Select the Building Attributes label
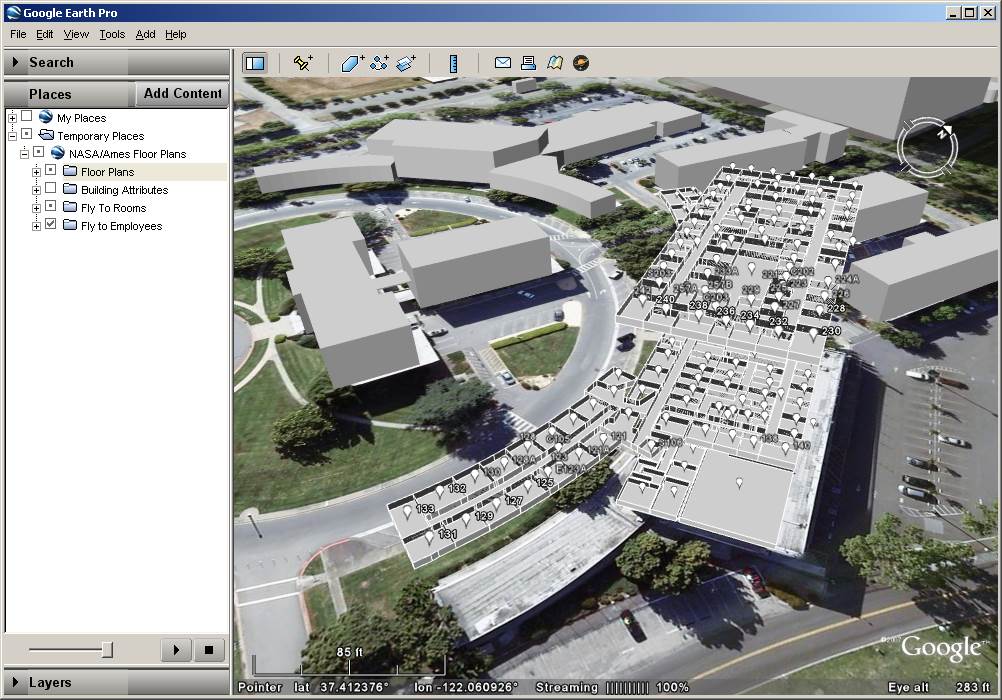The width and height of the screenshot is (1002, 700). point(125,190)
